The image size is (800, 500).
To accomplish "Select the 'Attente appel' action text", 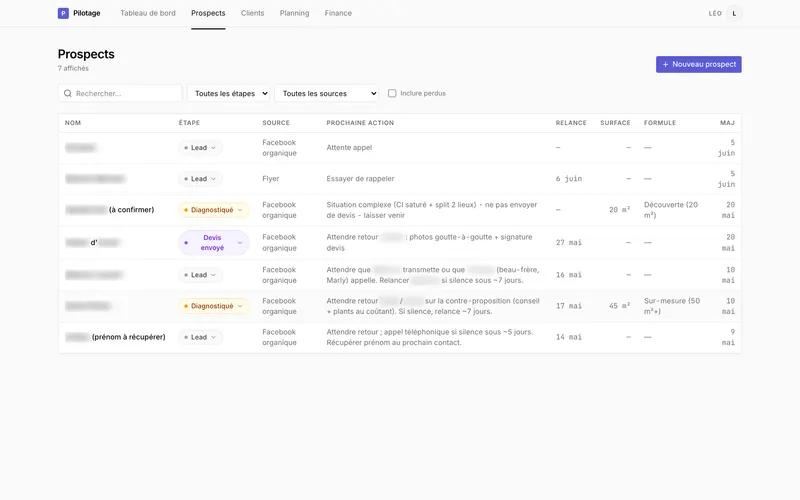I will (349, 148).
